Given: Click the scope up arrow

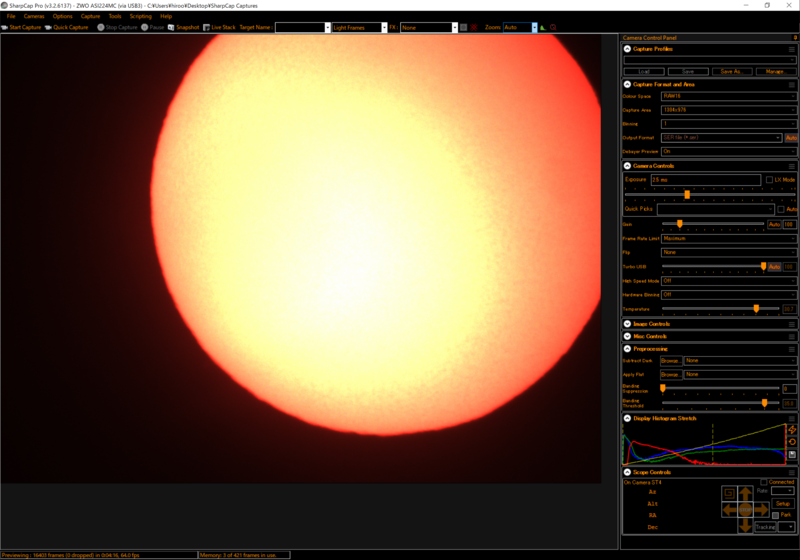Looking at the screenshot, I should coord(745,494).
